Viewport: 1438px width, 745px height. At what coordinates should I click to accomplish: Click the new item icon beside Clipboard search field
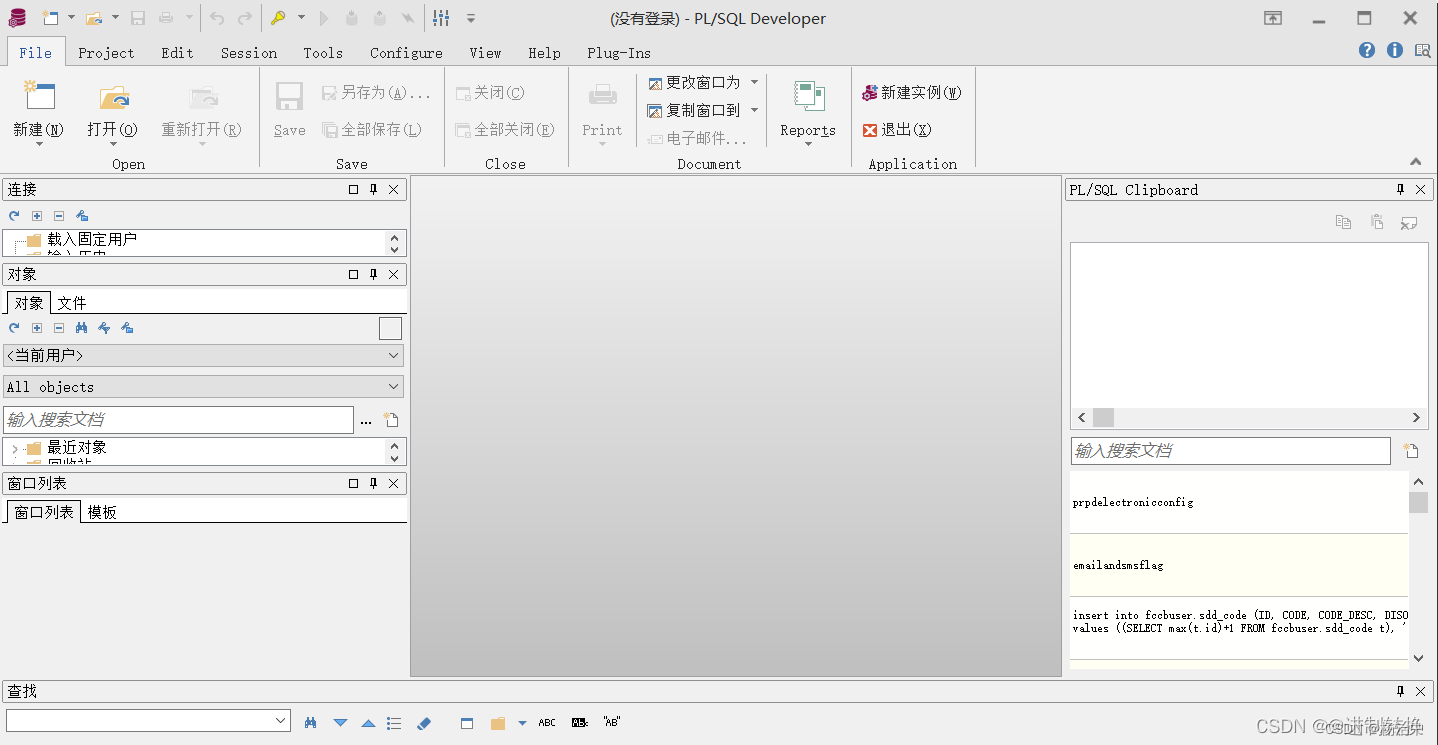coord(1411,451)
